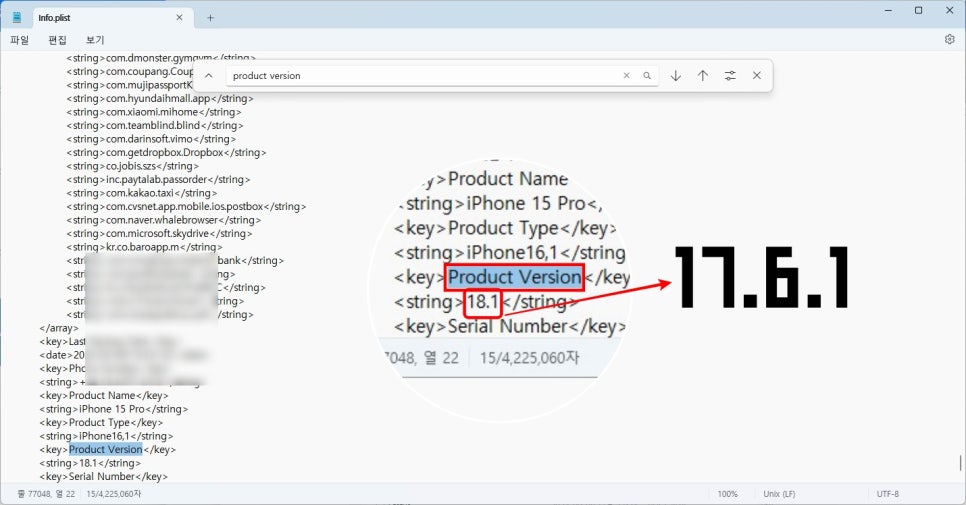The height and width of the screenshot is (505, 966).
Task: Expand the replace chevron in find bar
Action: click(x=208, y=75)
